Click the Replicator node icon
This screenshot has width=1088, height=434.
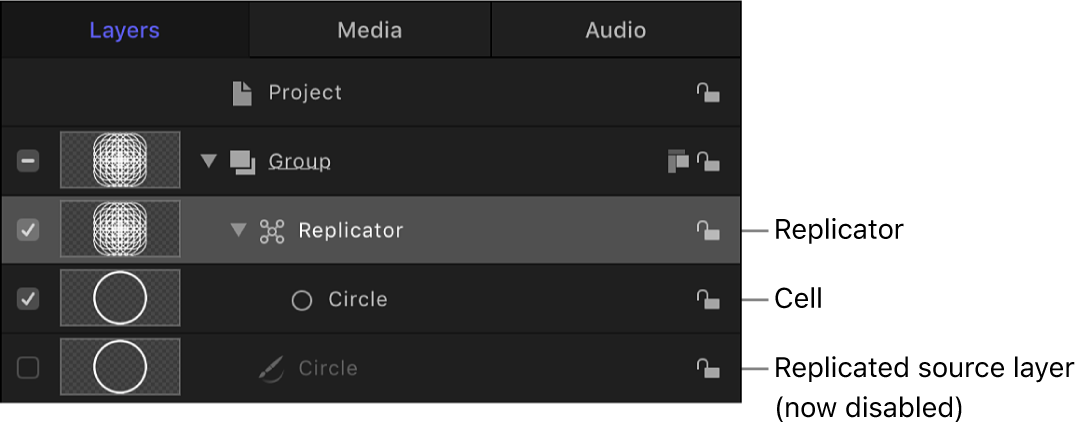point(272,232)
